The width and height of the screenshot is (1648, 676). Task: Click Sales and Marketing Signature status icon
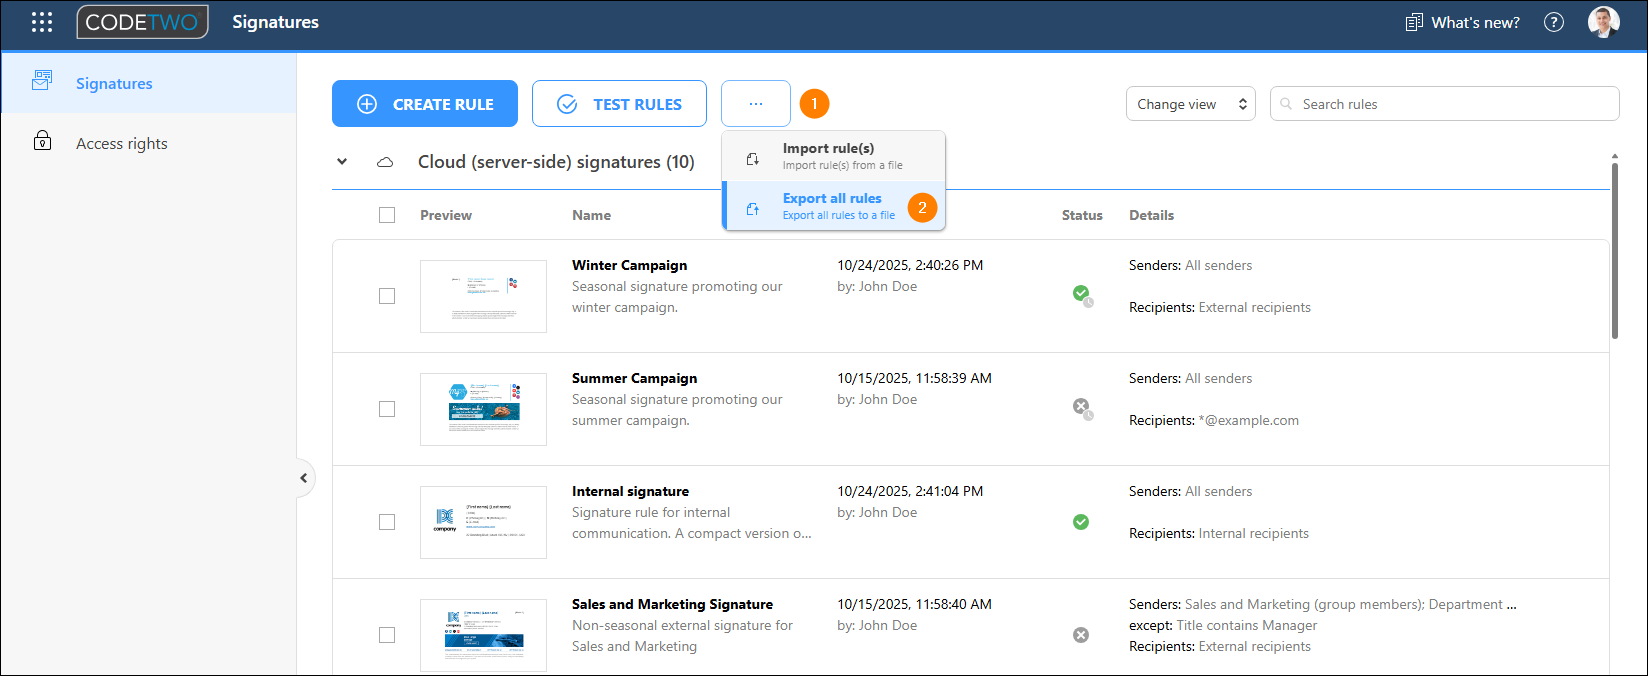click(1081, 635)
